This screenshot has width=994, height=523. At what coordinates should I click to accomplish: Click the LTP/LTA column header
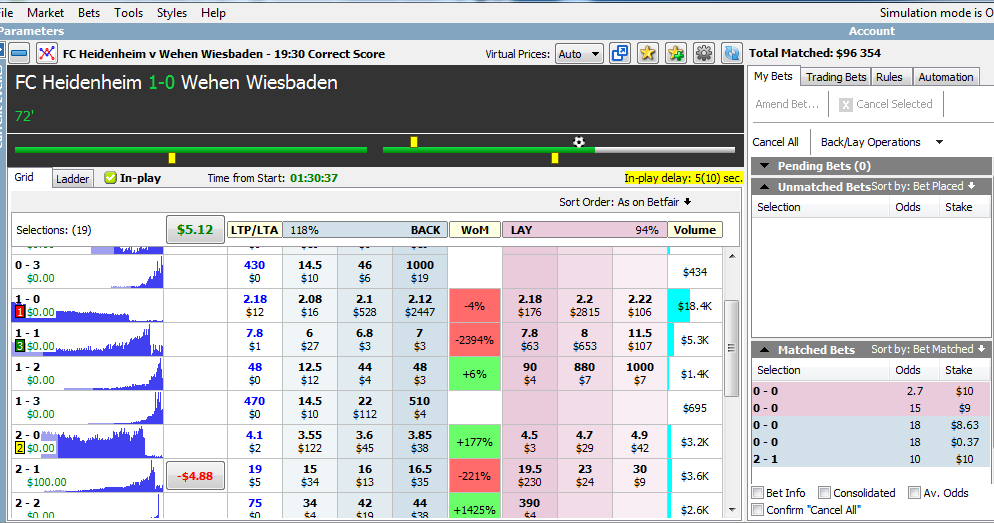tap(254, 230)
